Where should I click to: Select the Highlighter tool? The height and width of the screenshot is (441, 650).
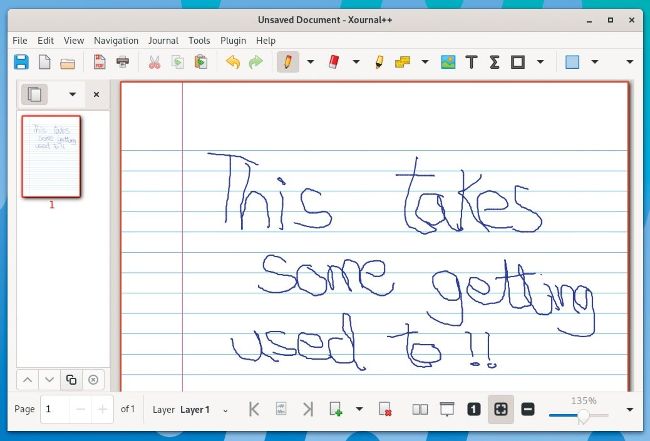[x=379, y=62]
